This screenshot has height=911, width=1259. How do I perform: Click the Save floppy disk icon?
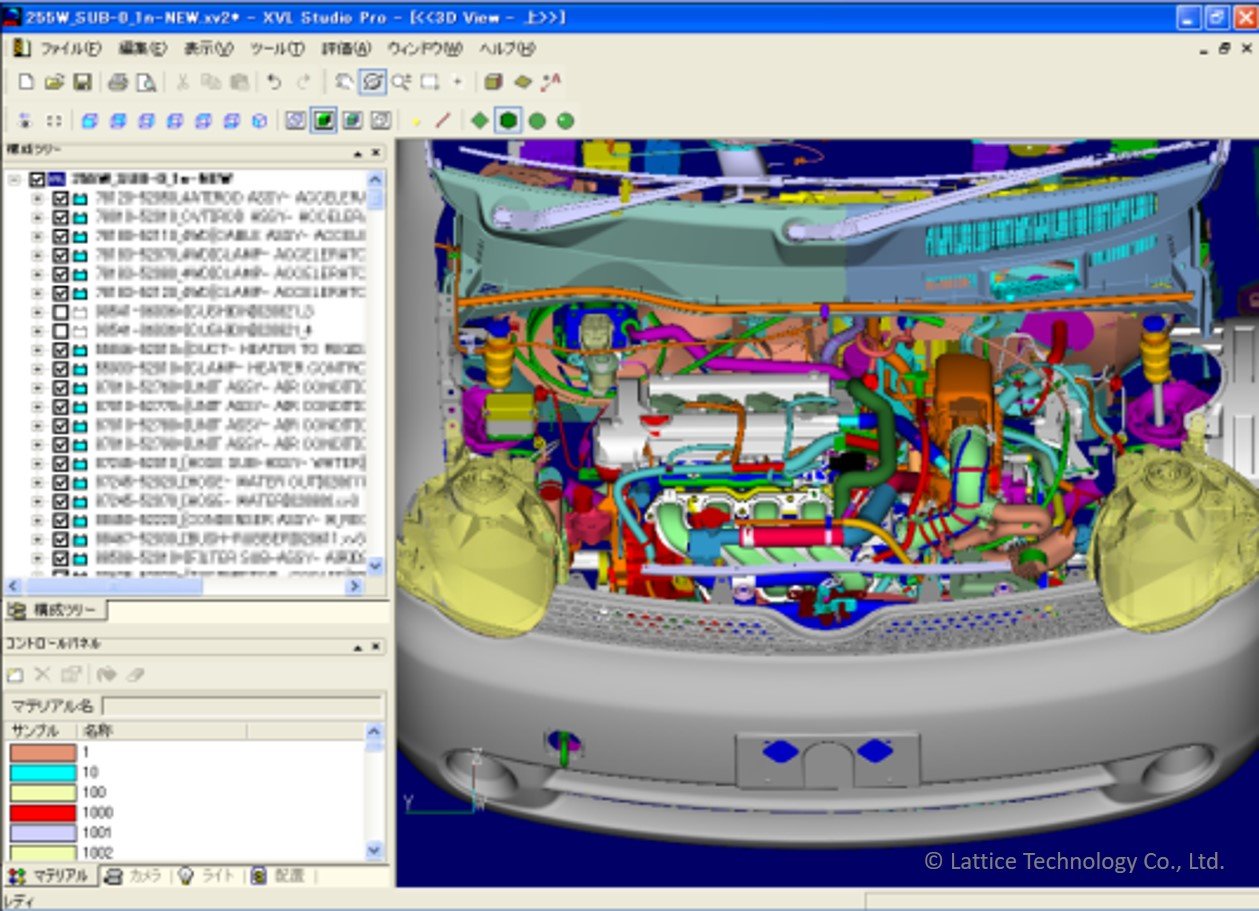[x=83, y=82]
